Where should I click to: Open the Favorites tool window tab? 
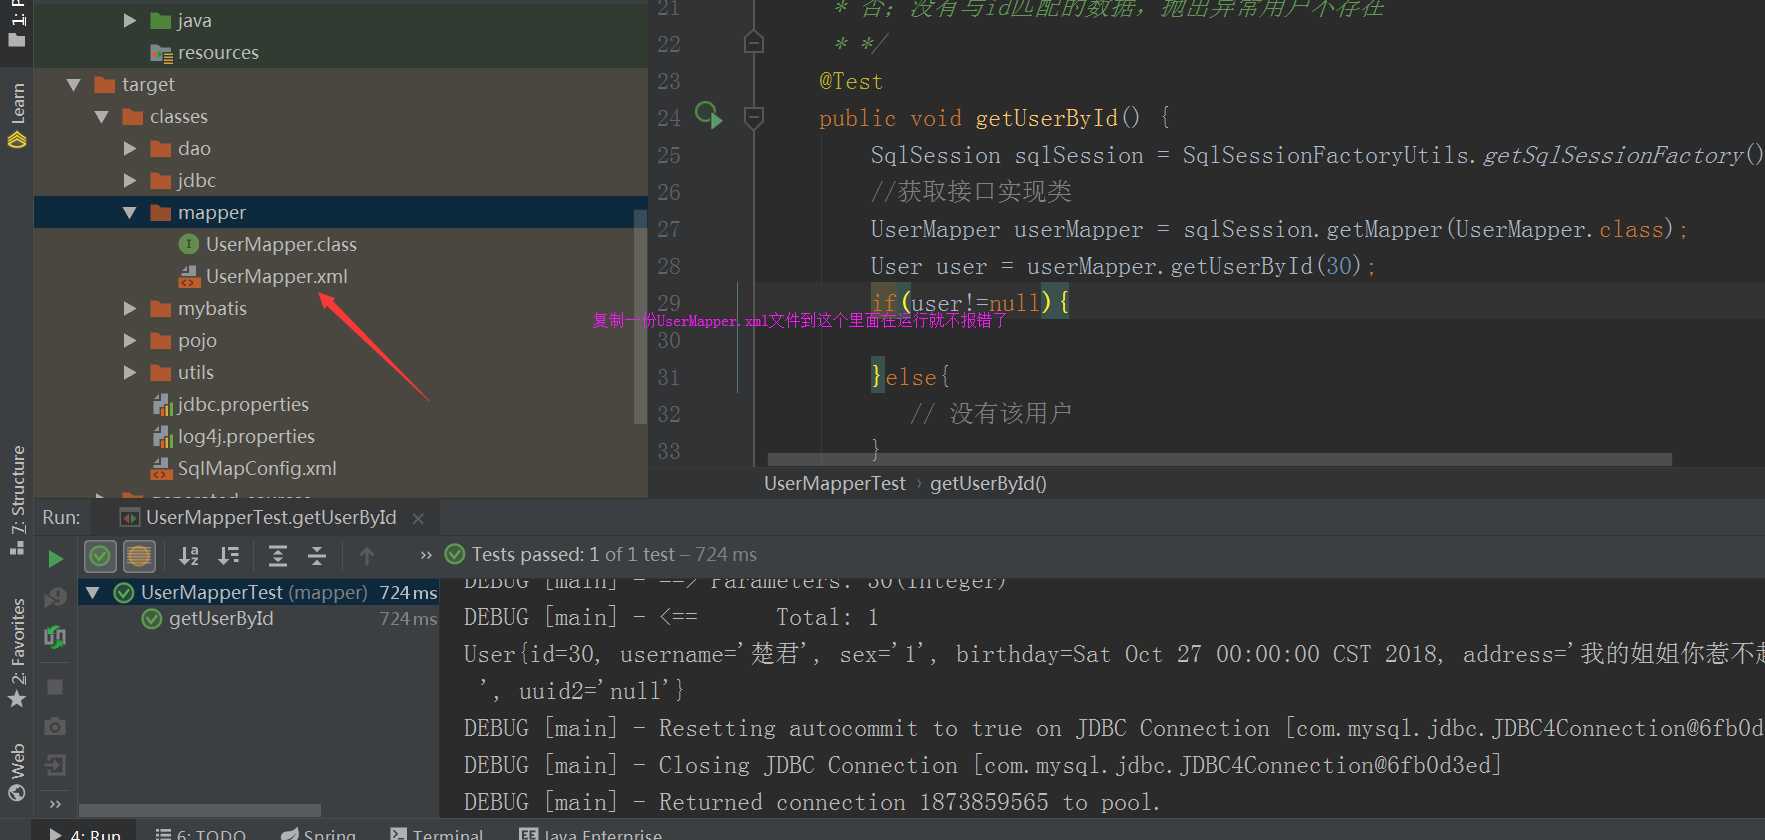point(17,652)
